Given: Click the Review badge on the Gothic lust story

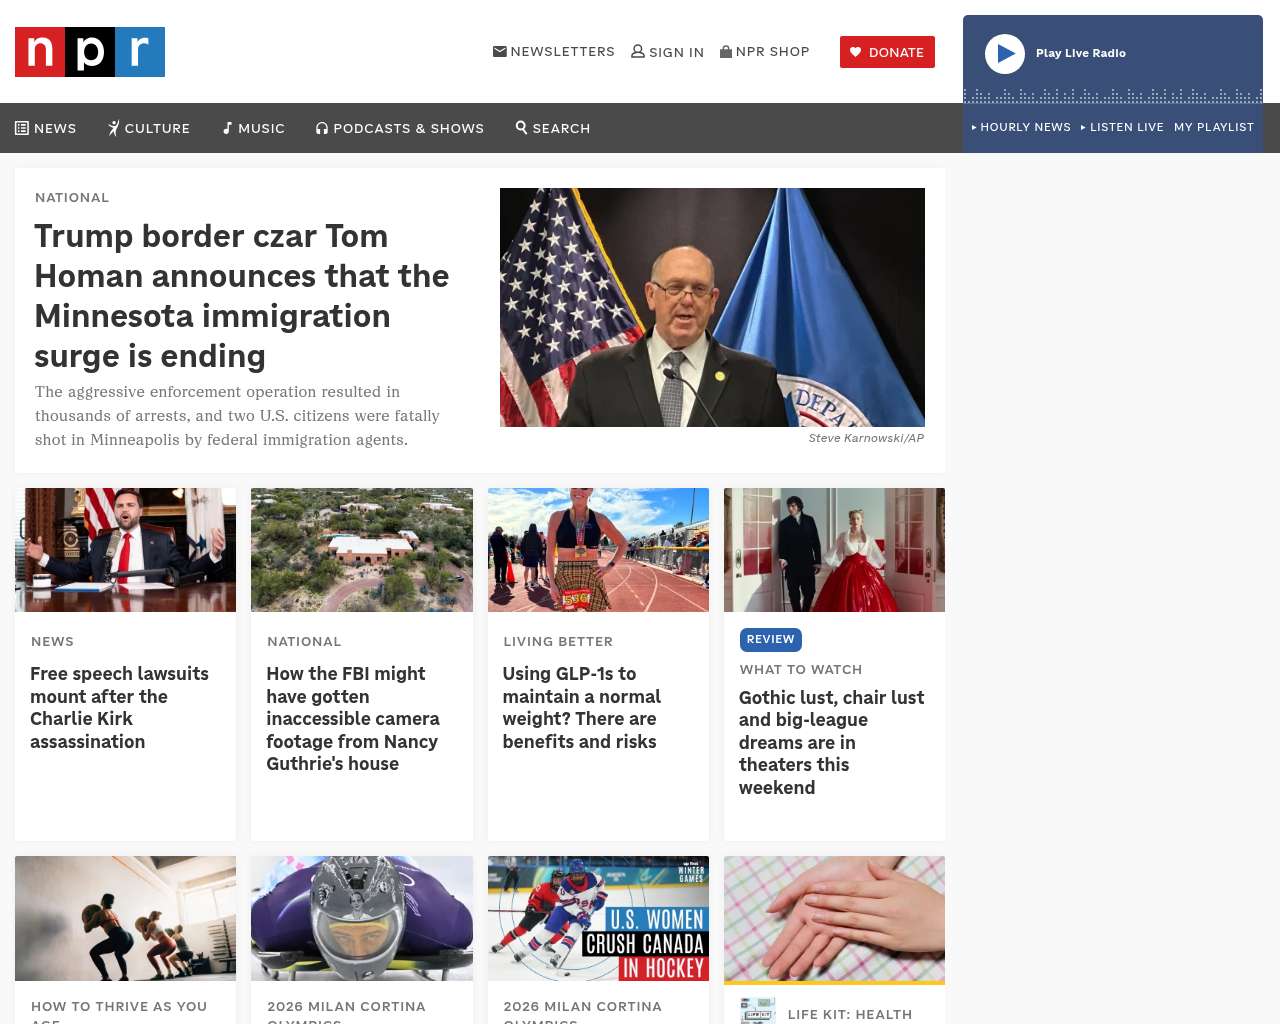Looking at the screenshot, I should tap(771, 640).
